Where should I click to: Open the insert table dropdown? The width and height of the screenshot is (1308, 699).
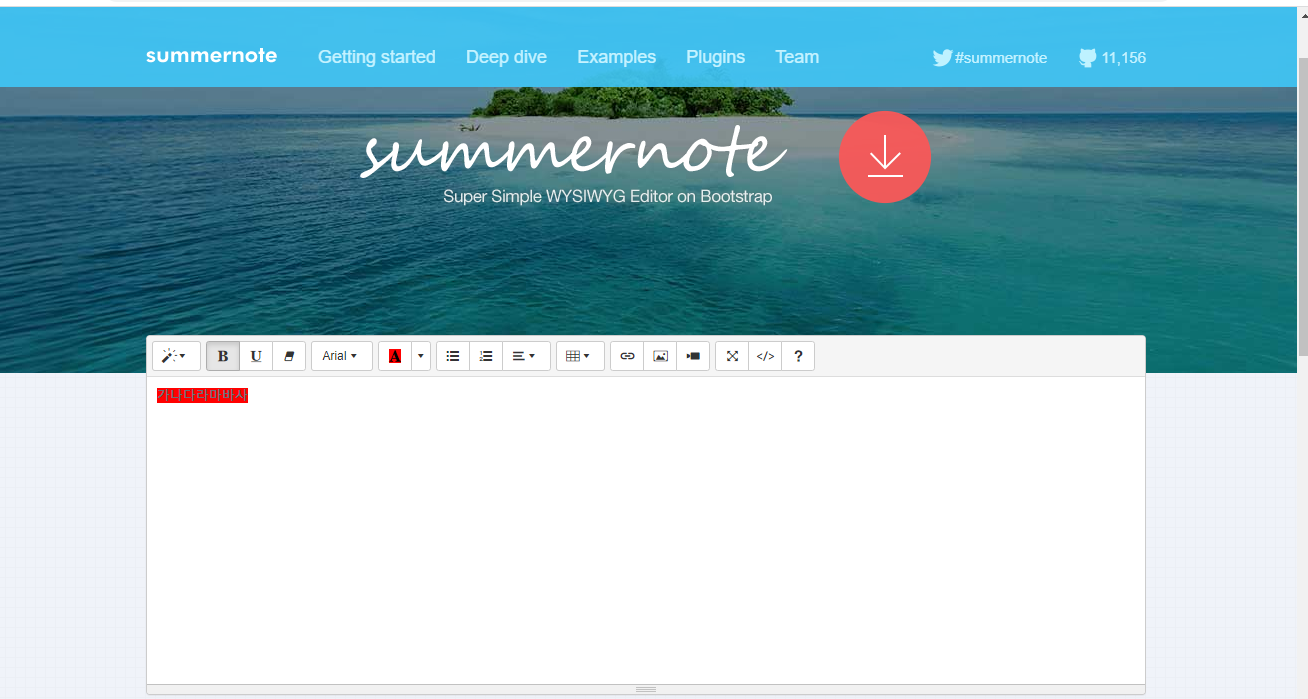pos(580,356)
